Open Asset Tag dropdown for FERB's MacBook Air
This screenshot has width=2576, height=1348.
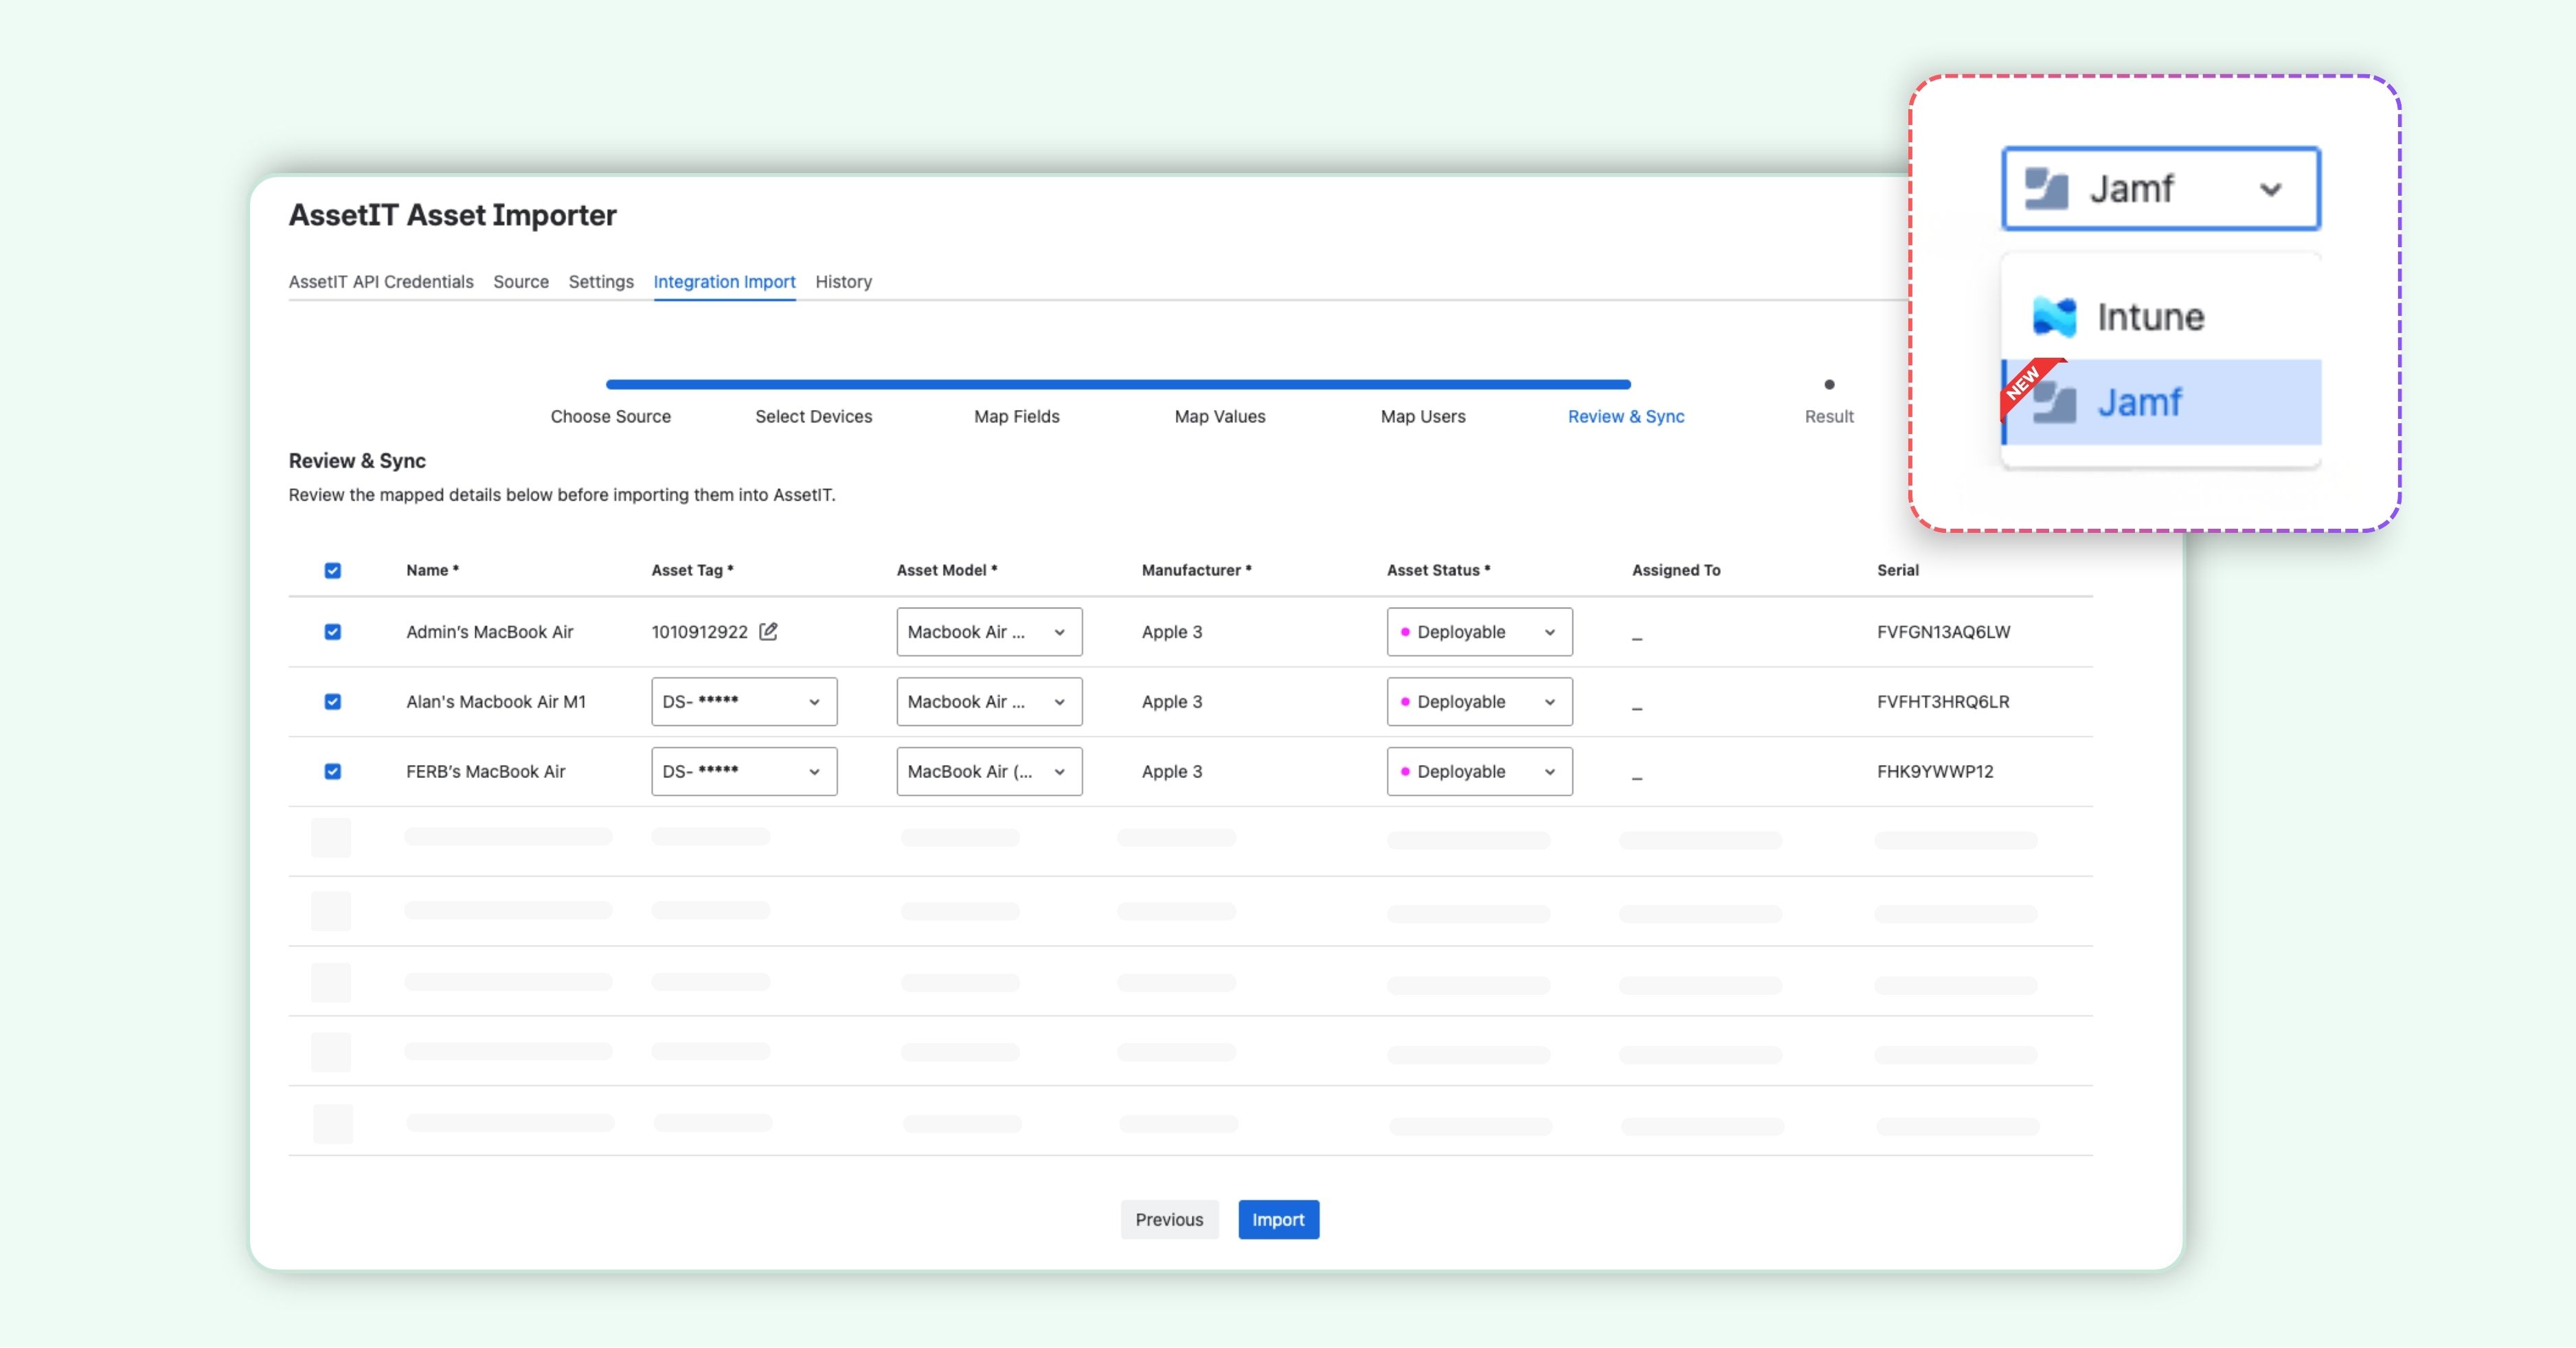(744, 772)
